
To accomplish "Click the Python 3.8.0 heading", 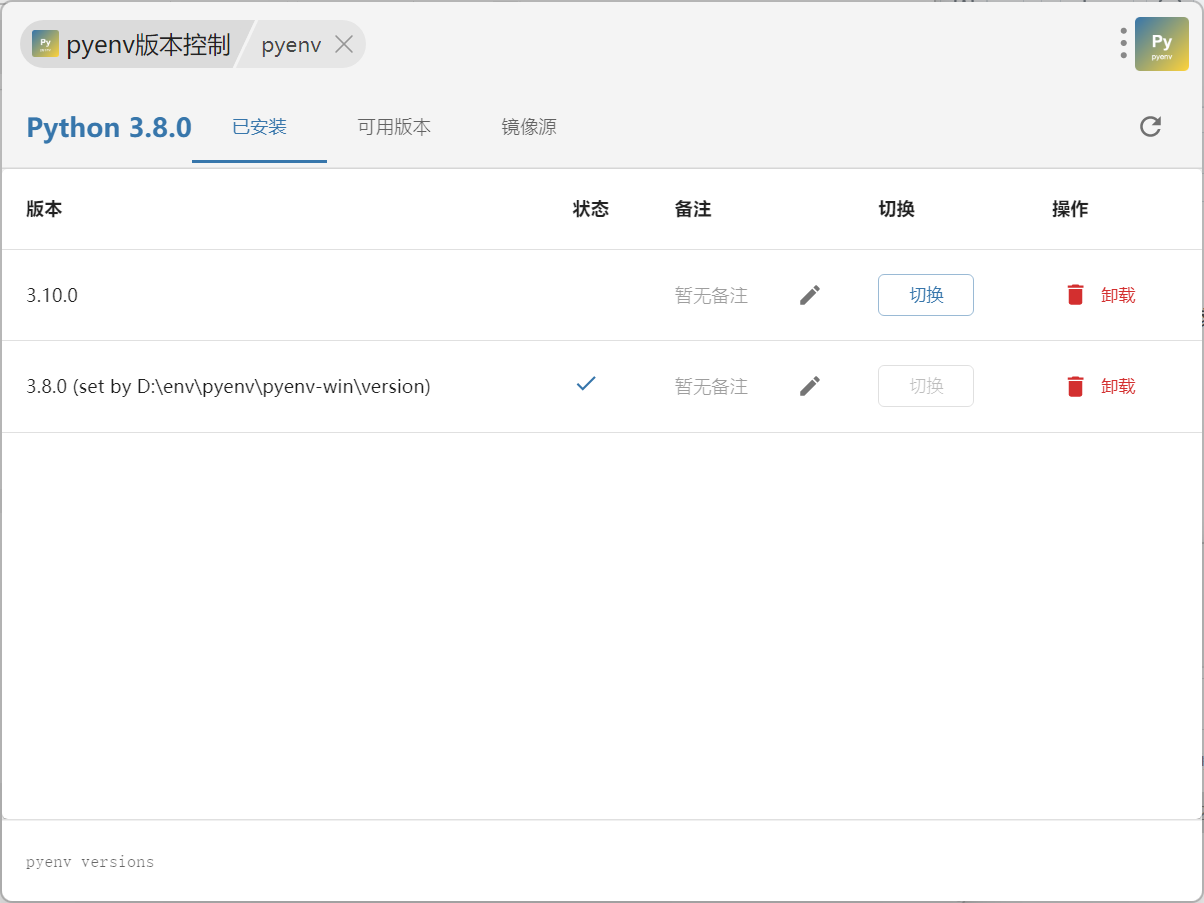I will click(109, 128).
